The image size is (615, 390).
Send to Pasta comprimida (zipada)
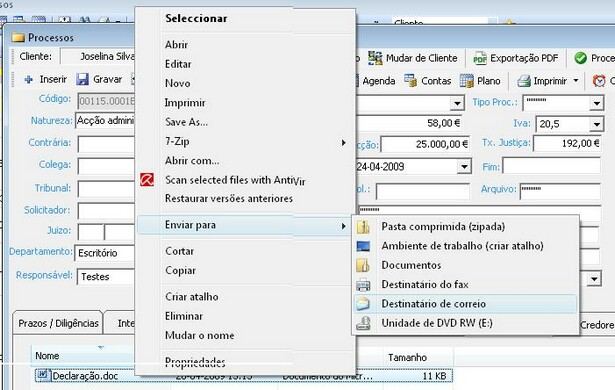[x=443, y=227]
